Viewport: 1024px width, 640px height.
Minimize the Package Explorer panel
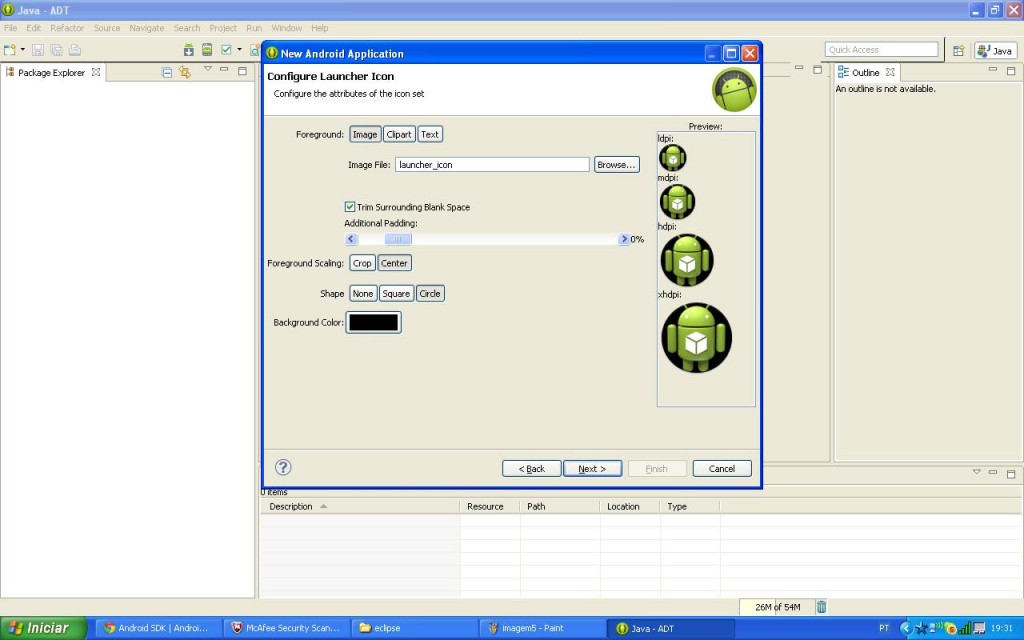click(x=224, y=69)
